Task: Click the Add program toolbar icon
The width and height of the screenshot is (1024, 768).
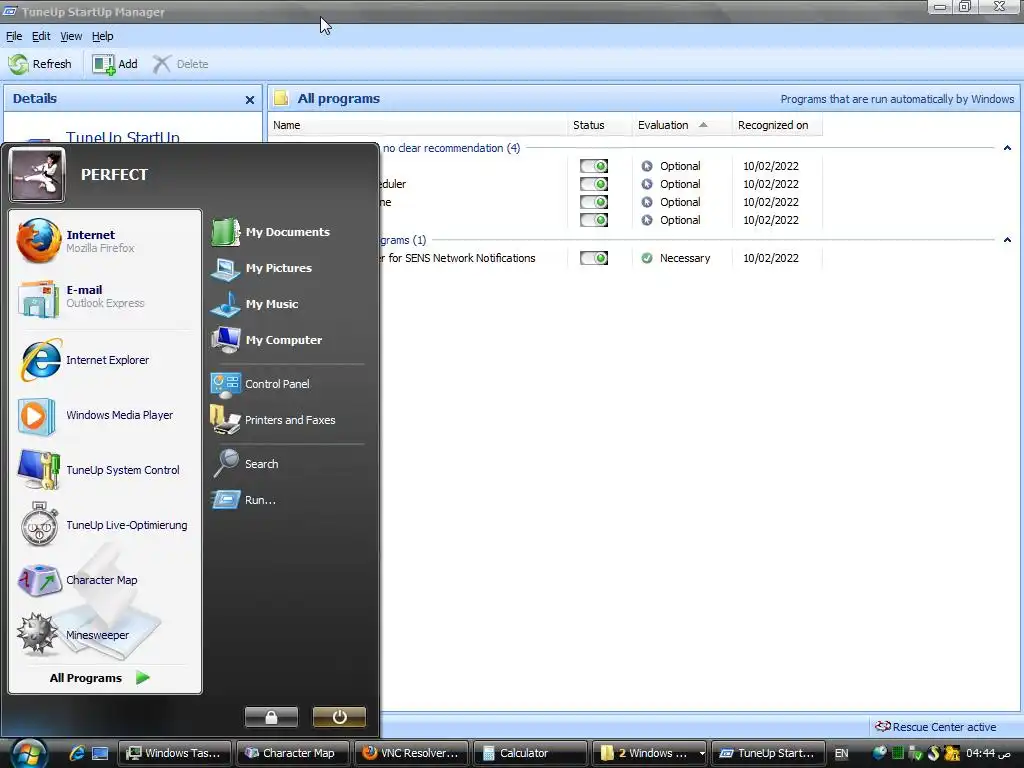Action: click(104, 64)
